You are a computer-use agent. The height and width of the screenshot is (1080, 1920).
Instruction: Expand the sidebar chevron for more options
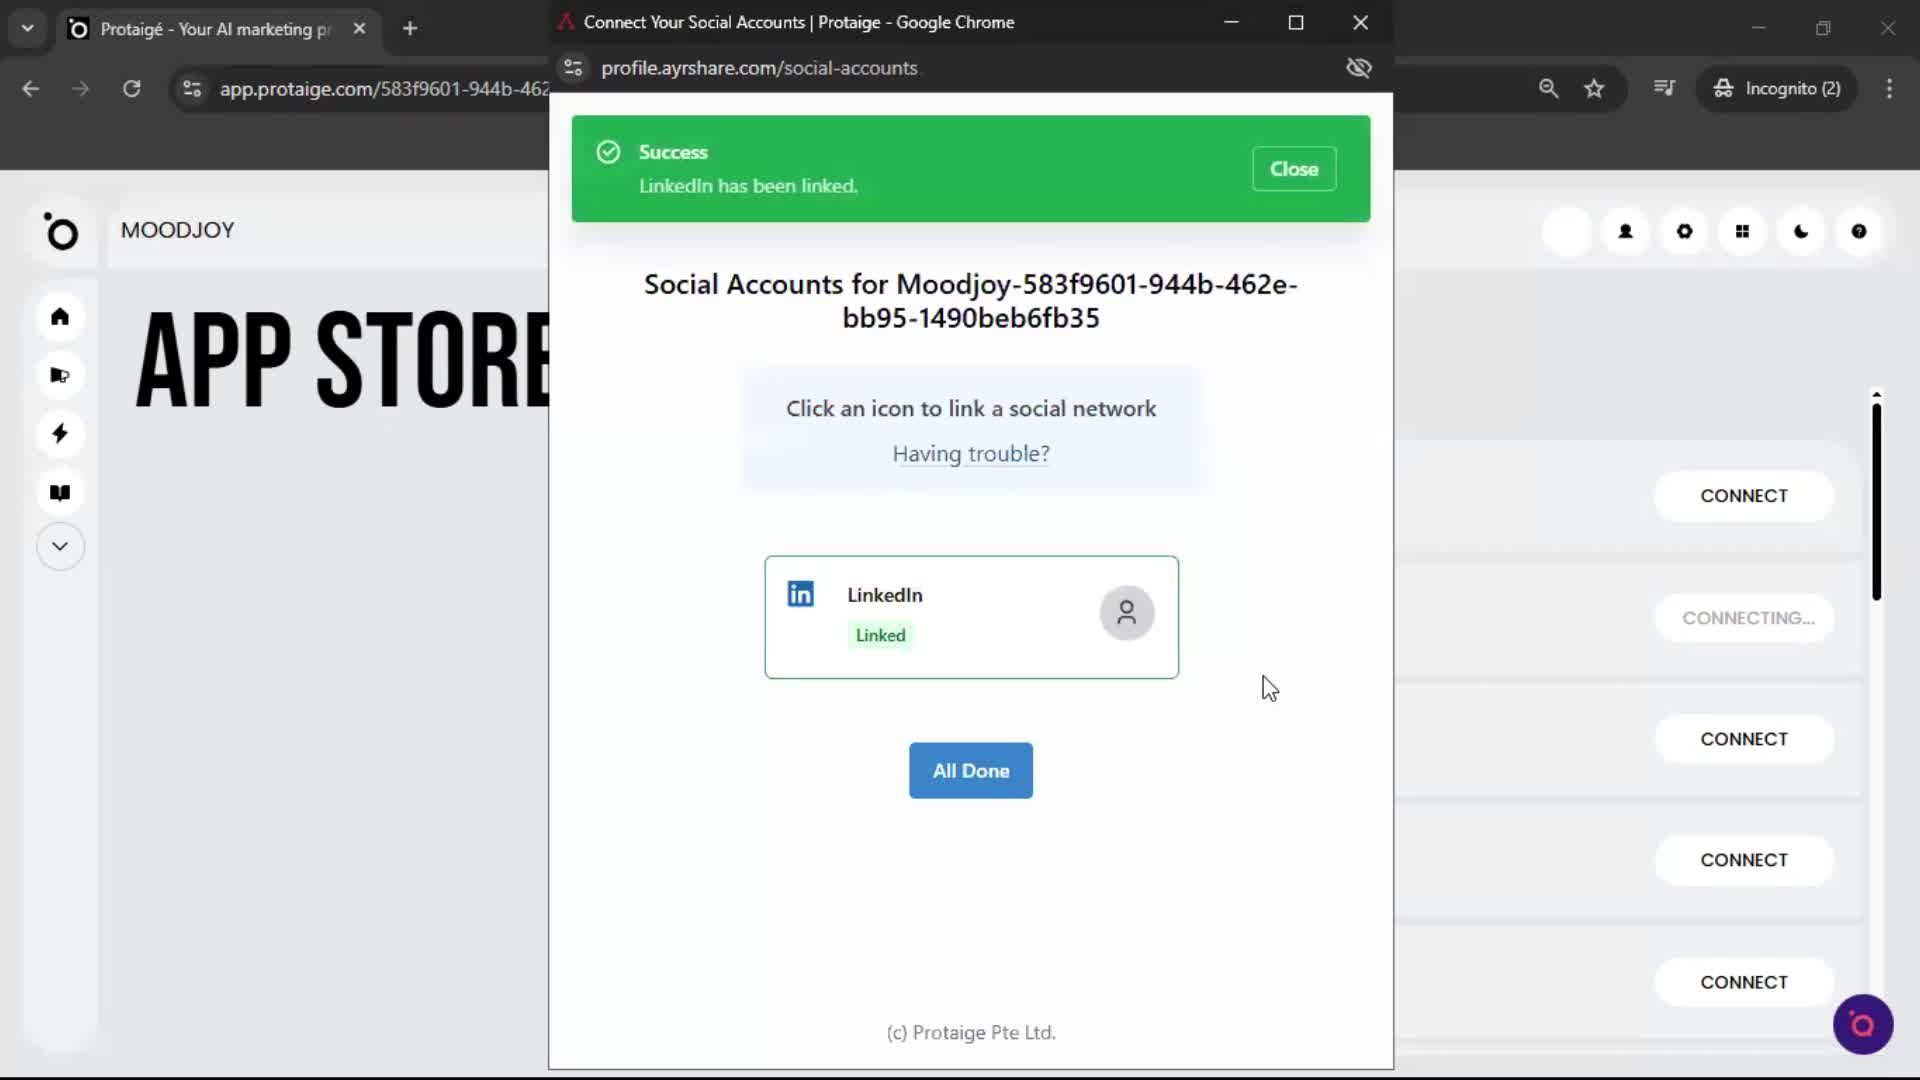click(x=60, y=546)
